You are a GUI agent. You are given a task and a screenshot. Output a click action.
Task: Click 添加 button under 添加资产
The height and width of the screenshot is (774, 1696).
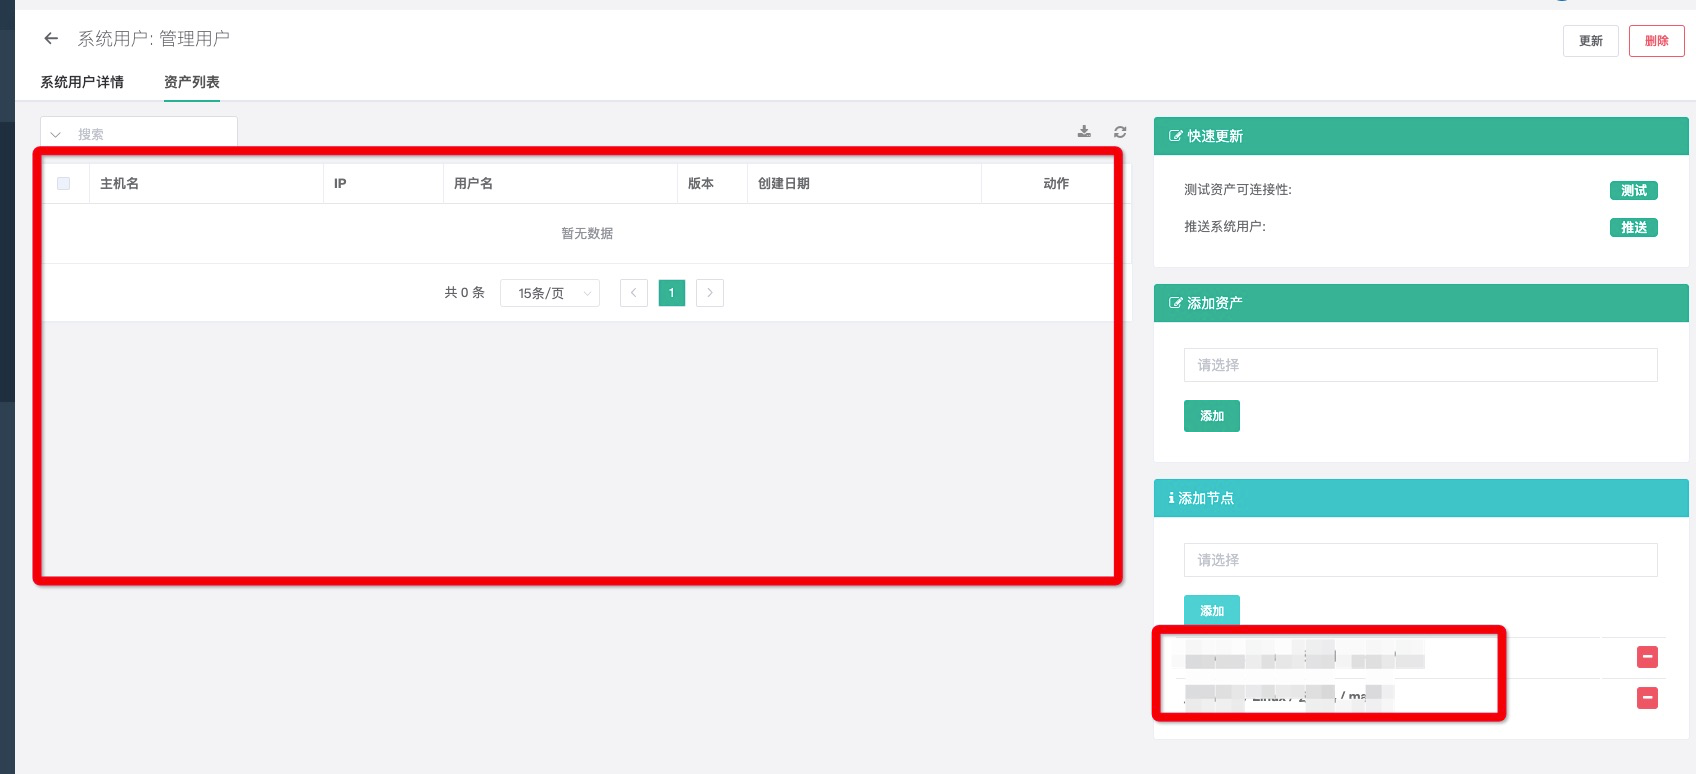(x=1212, y=416)
